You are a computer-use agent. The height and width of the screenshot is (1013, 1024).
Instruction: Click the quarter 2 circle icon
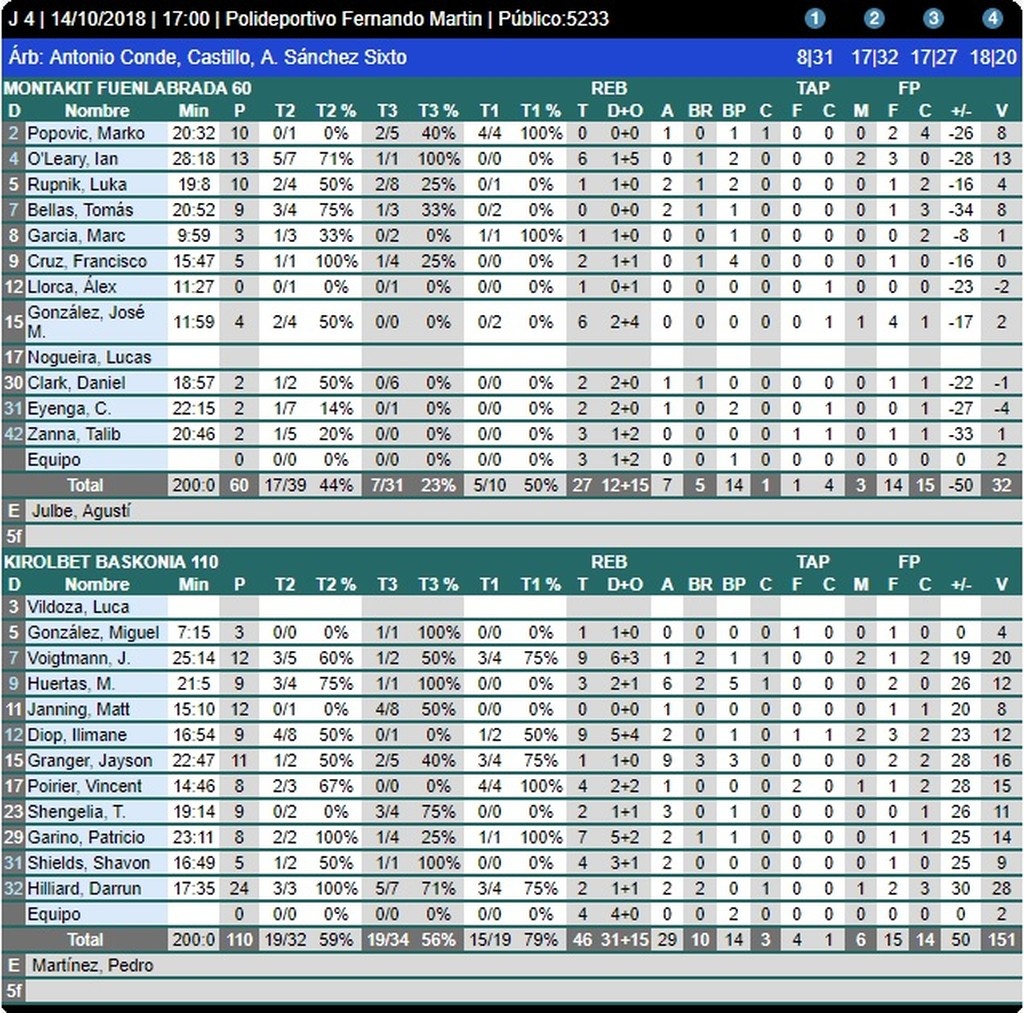click(x=874, y=18)
